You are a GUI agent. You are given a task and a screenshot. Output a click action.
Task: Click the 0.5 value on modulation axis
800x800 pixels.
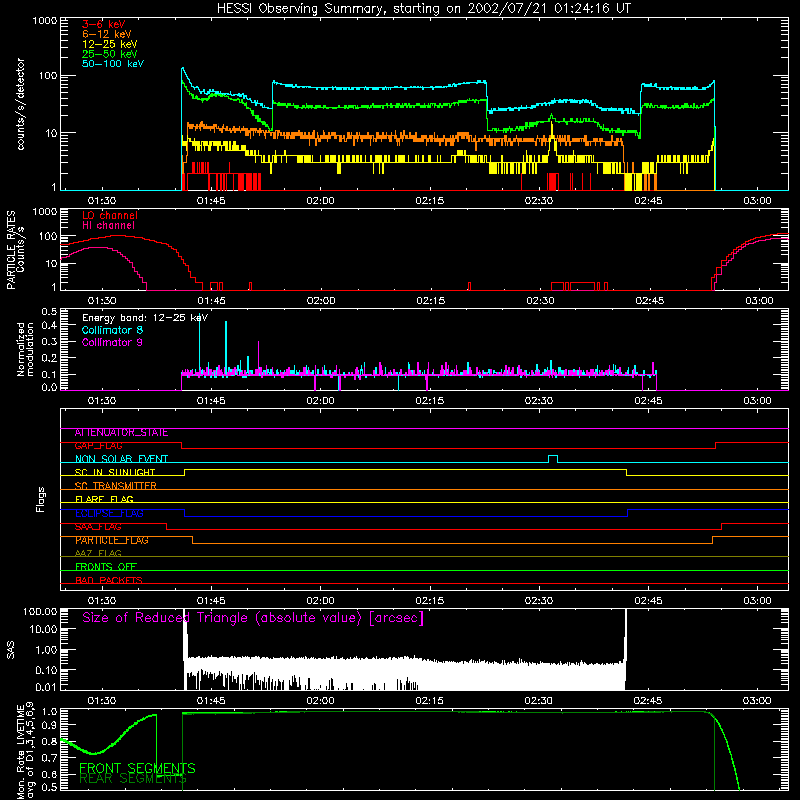pyautogui.click(x=49, y=311)
